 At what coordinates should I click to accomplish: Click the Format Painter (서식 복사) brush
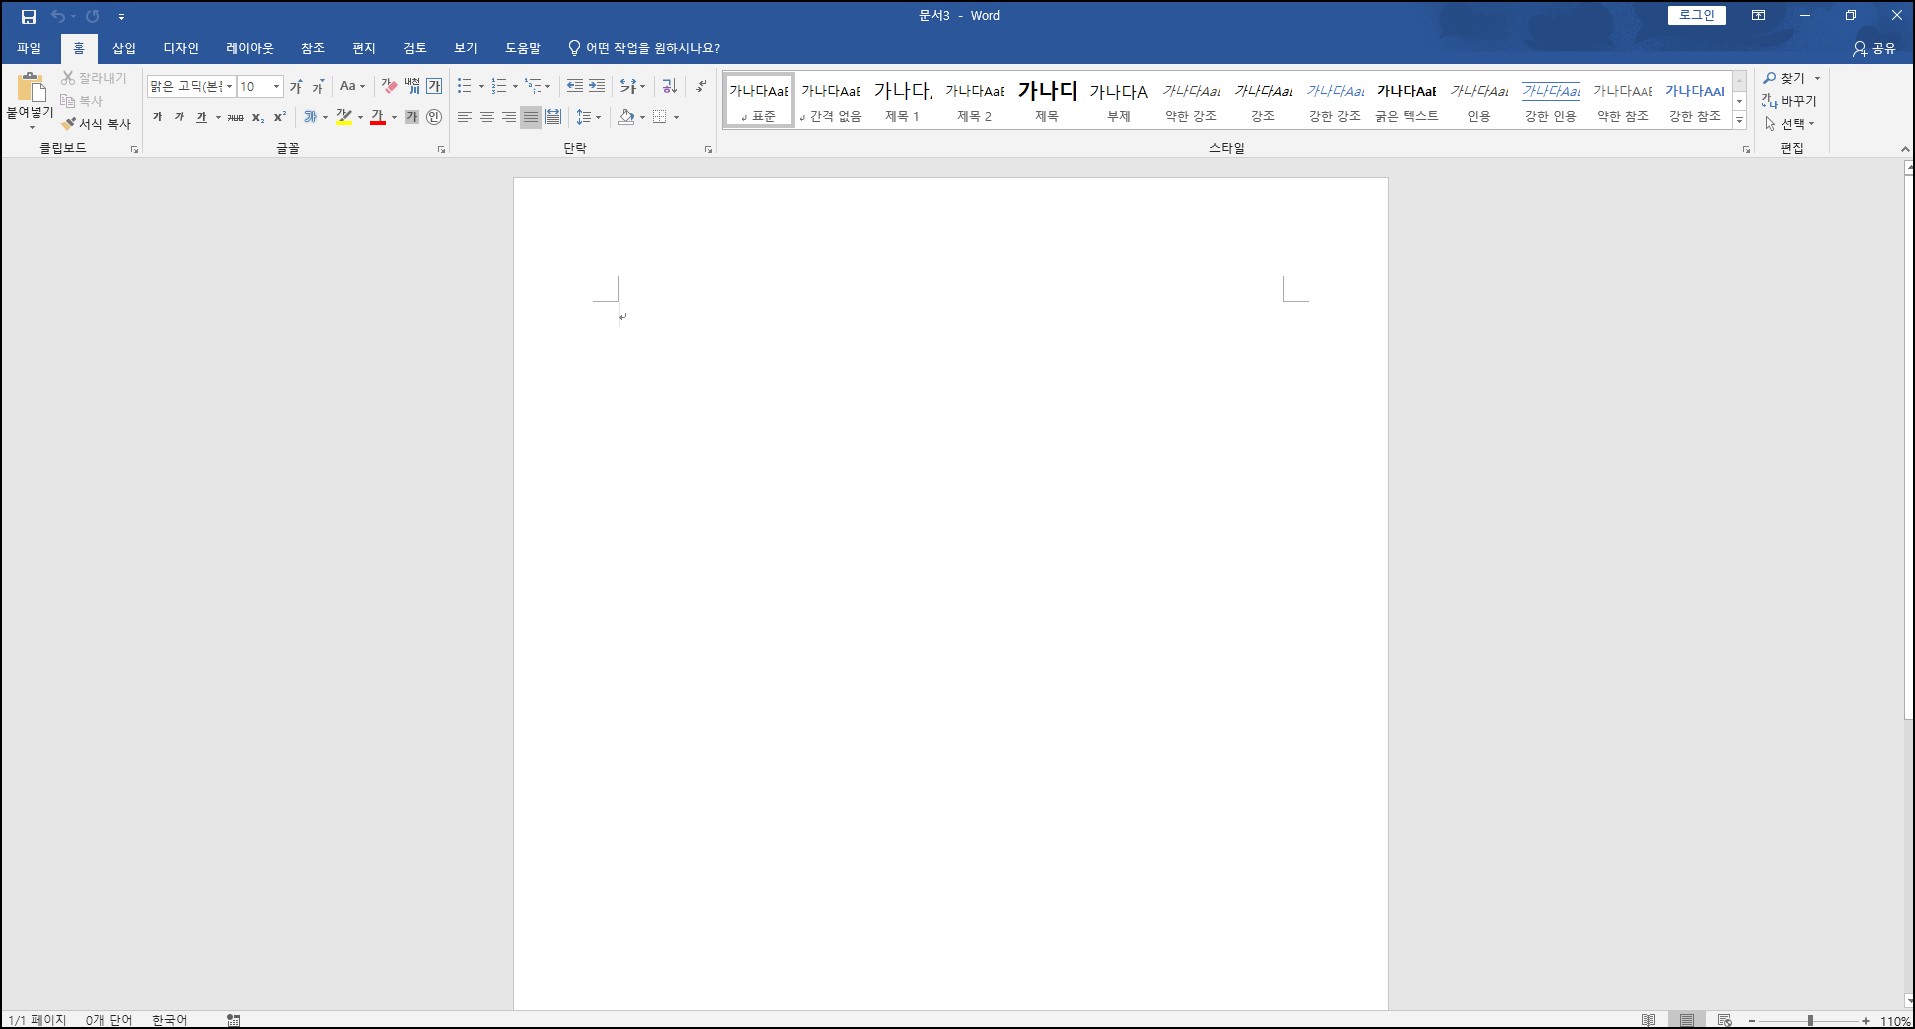(x=96, y=124)
